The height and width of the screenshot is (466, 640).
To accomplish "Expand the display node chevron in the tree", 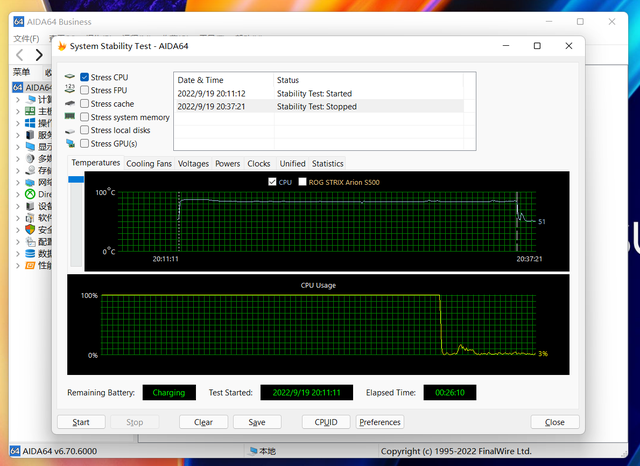I will point(18,147).
